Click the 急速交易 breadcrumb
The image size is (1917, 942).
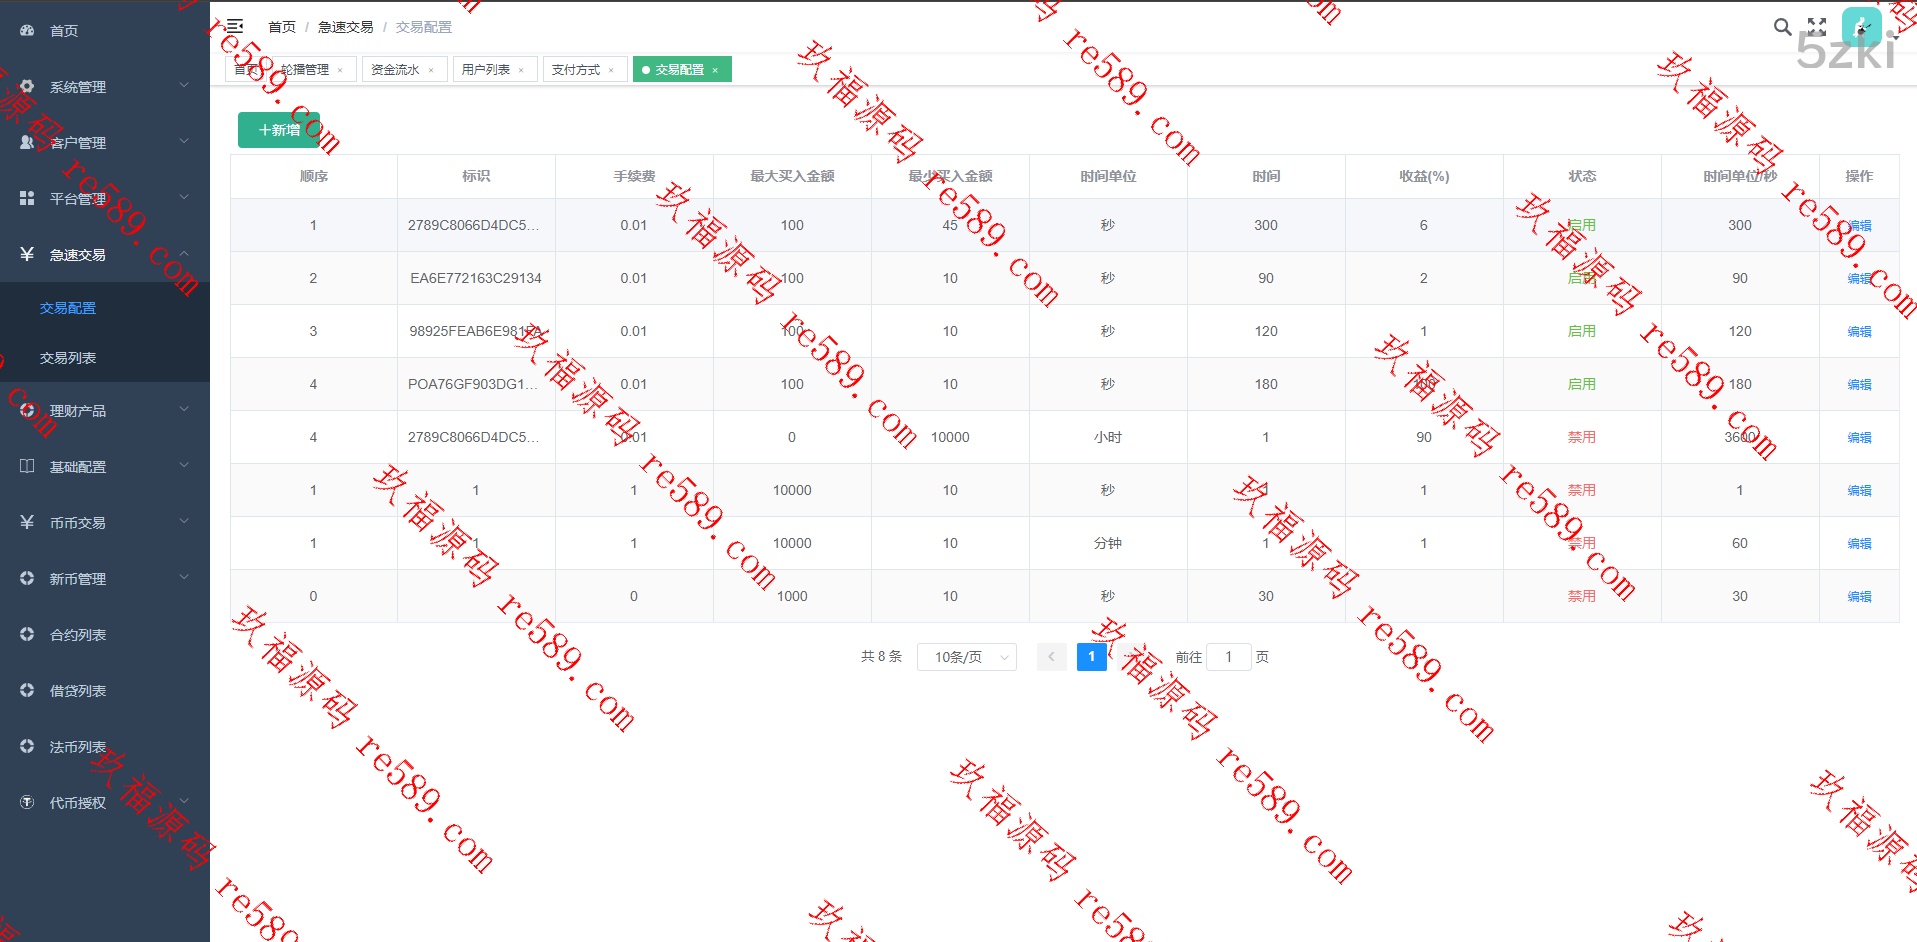pos(345,27)
